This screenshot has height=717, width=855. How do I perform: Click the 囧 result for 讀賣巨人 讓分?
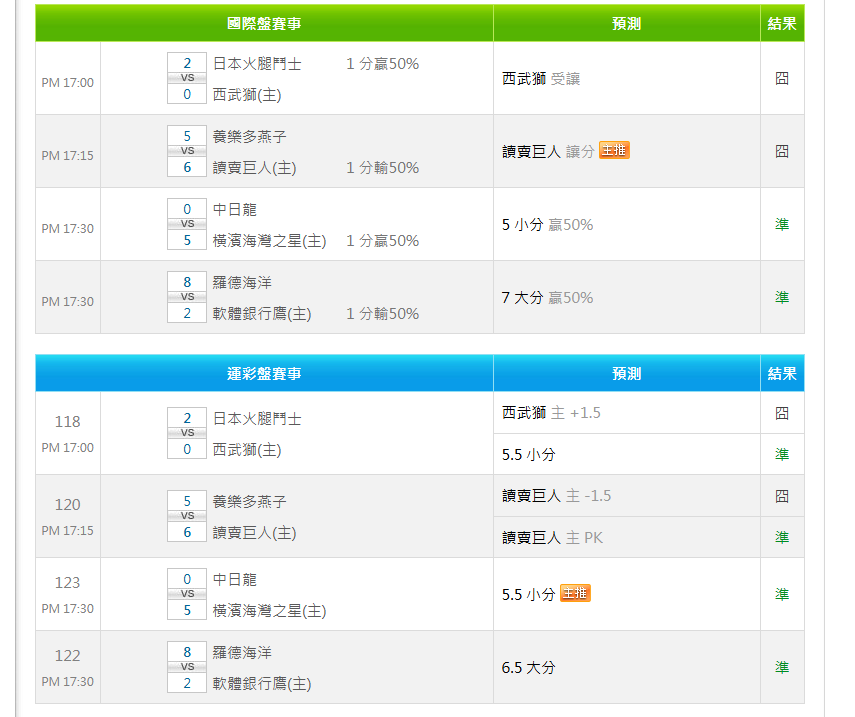(782, 151)
